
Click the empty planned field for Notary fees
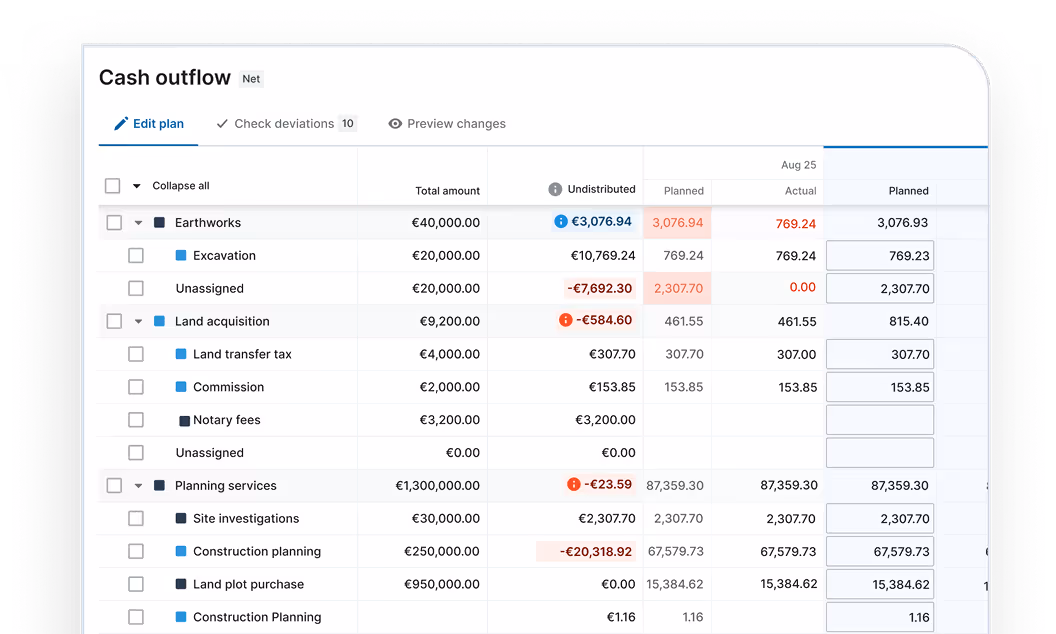(x=880, y=420)
